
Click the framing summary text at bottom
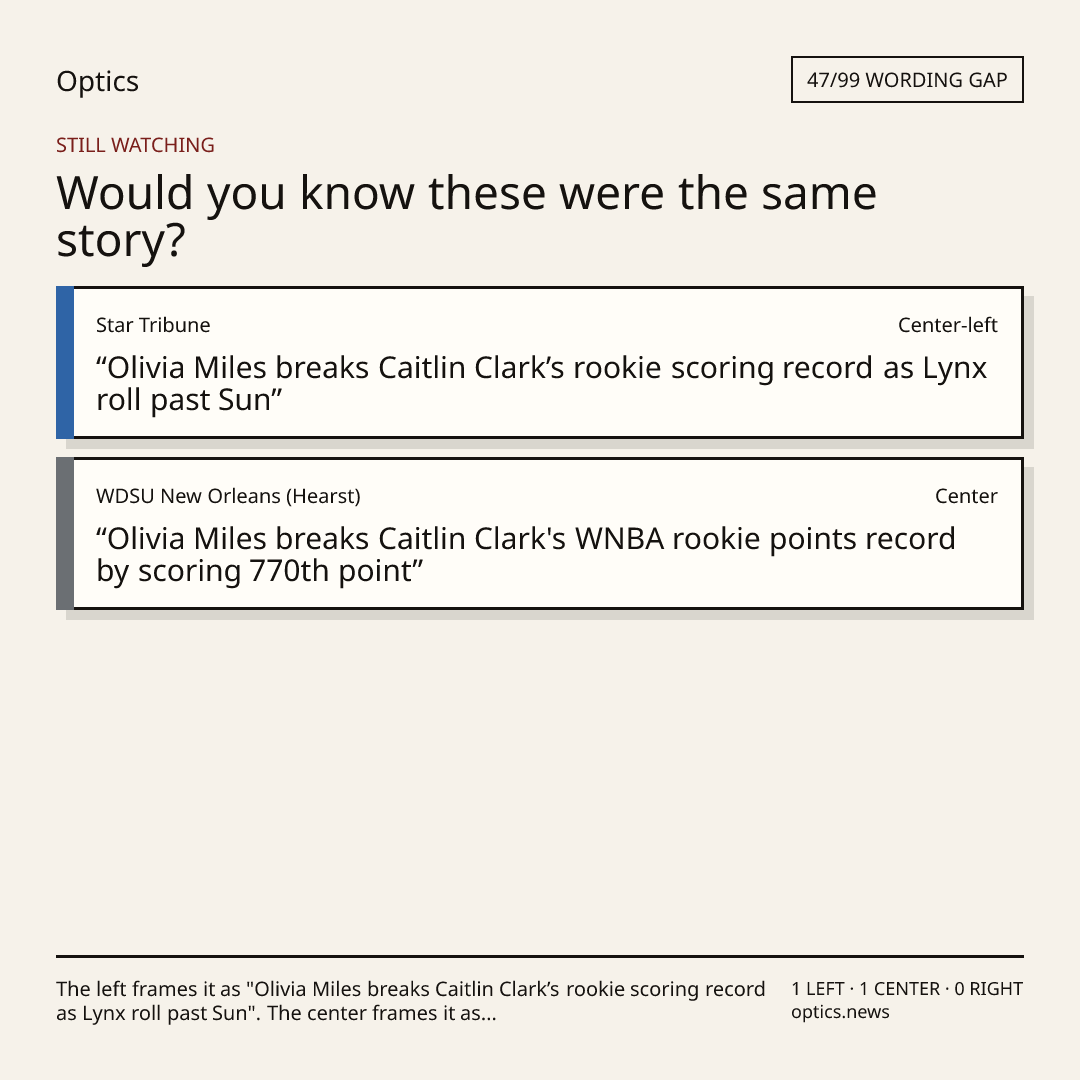coord(411,1001)
